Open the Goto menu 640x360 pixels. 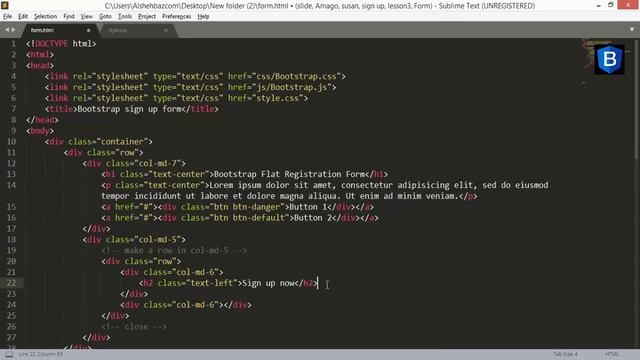point(105,16)
